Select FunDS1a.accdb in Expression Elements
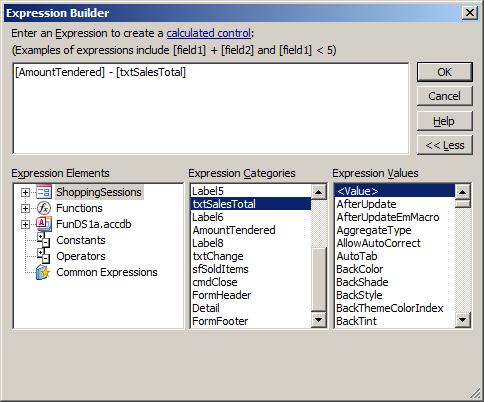The height and width of the screenshot is (402, 484). click(x=94, y=224)
